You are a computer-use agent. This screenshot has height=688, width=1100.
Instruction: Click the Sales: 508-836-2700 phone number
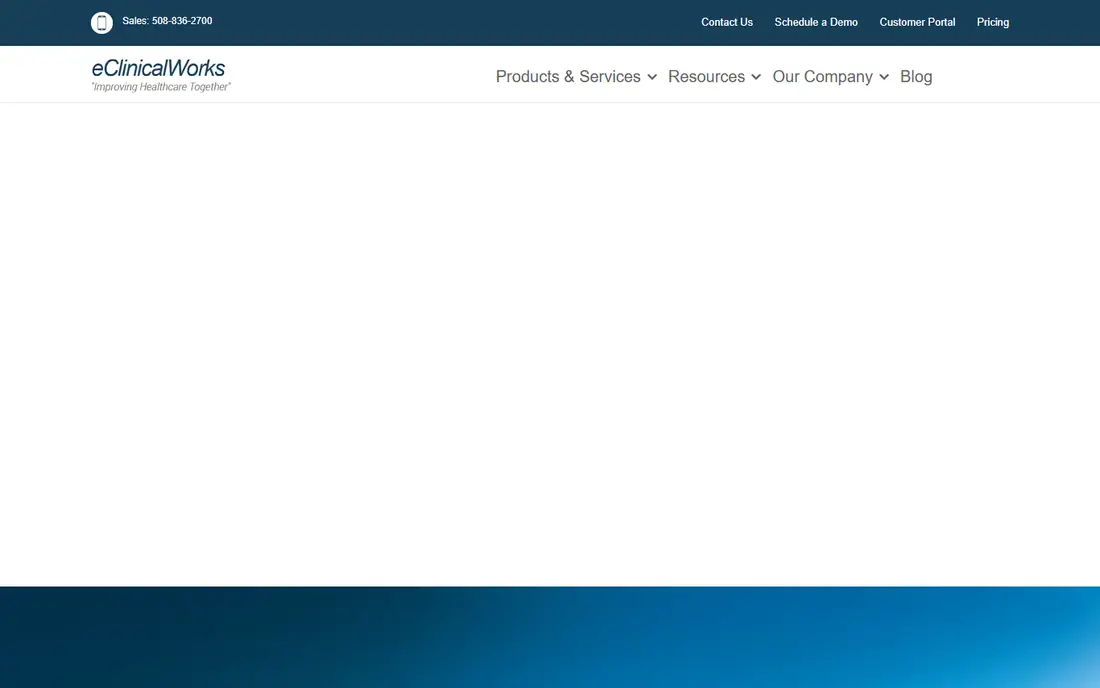pyautogui.click(x=167, y=21)
